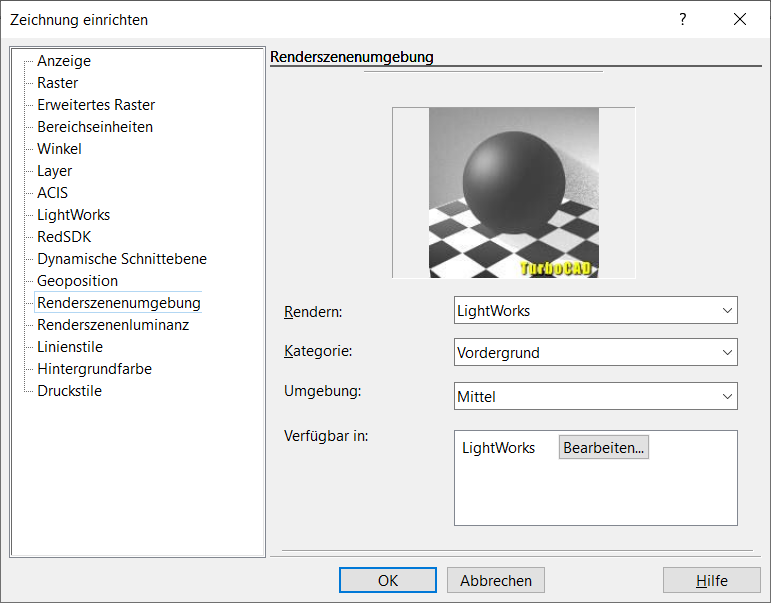Viewport: 771px width, 603px height.
Task: Open Bereichseinheiten settings
Action: pyautogui.click(x=95, y=127)
